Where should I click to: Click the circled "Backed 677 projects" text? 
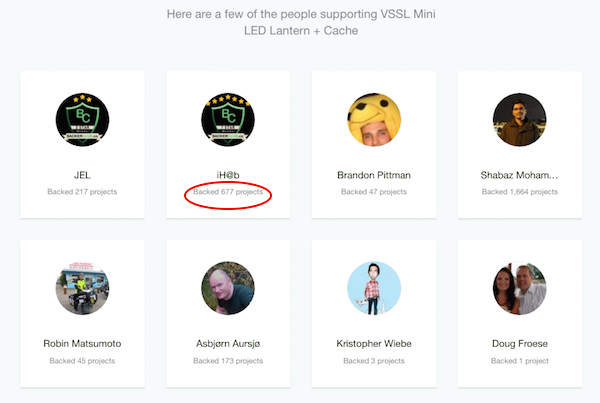(x=228, y=191)
